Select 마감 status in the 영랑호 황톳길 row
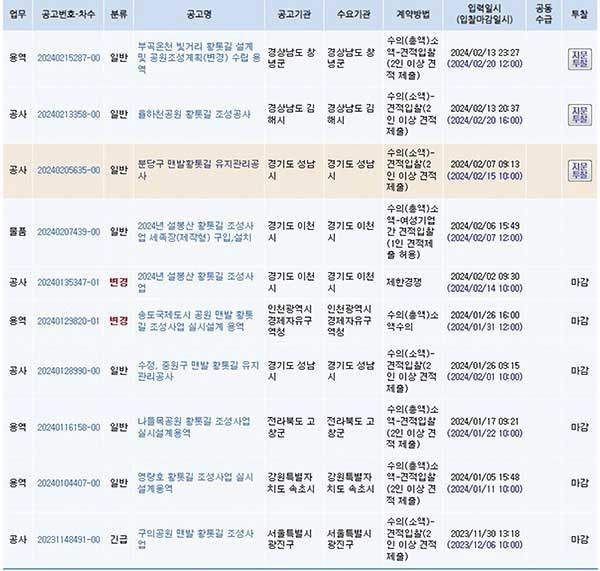This screenshot has height=571, width=600. (x=579, y=483)
